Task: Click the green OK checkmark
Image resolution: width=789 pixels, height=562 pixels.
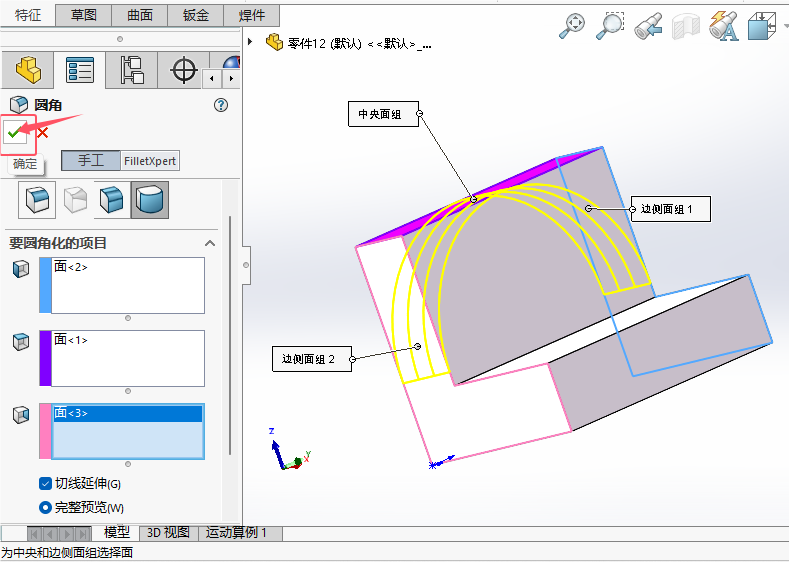Action: tap(15, 133)
